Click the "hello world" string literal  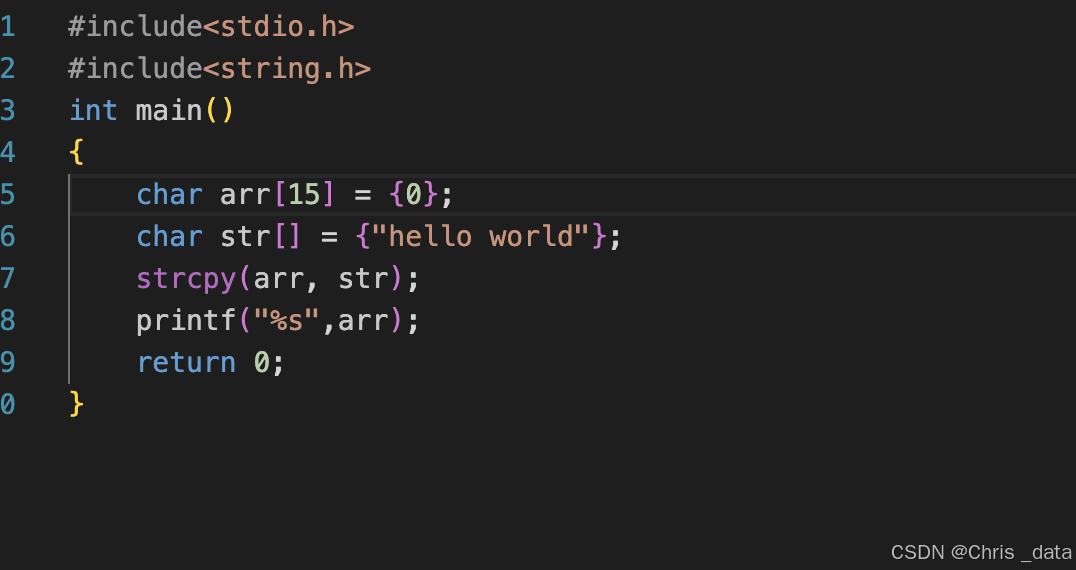coord(480,237)
